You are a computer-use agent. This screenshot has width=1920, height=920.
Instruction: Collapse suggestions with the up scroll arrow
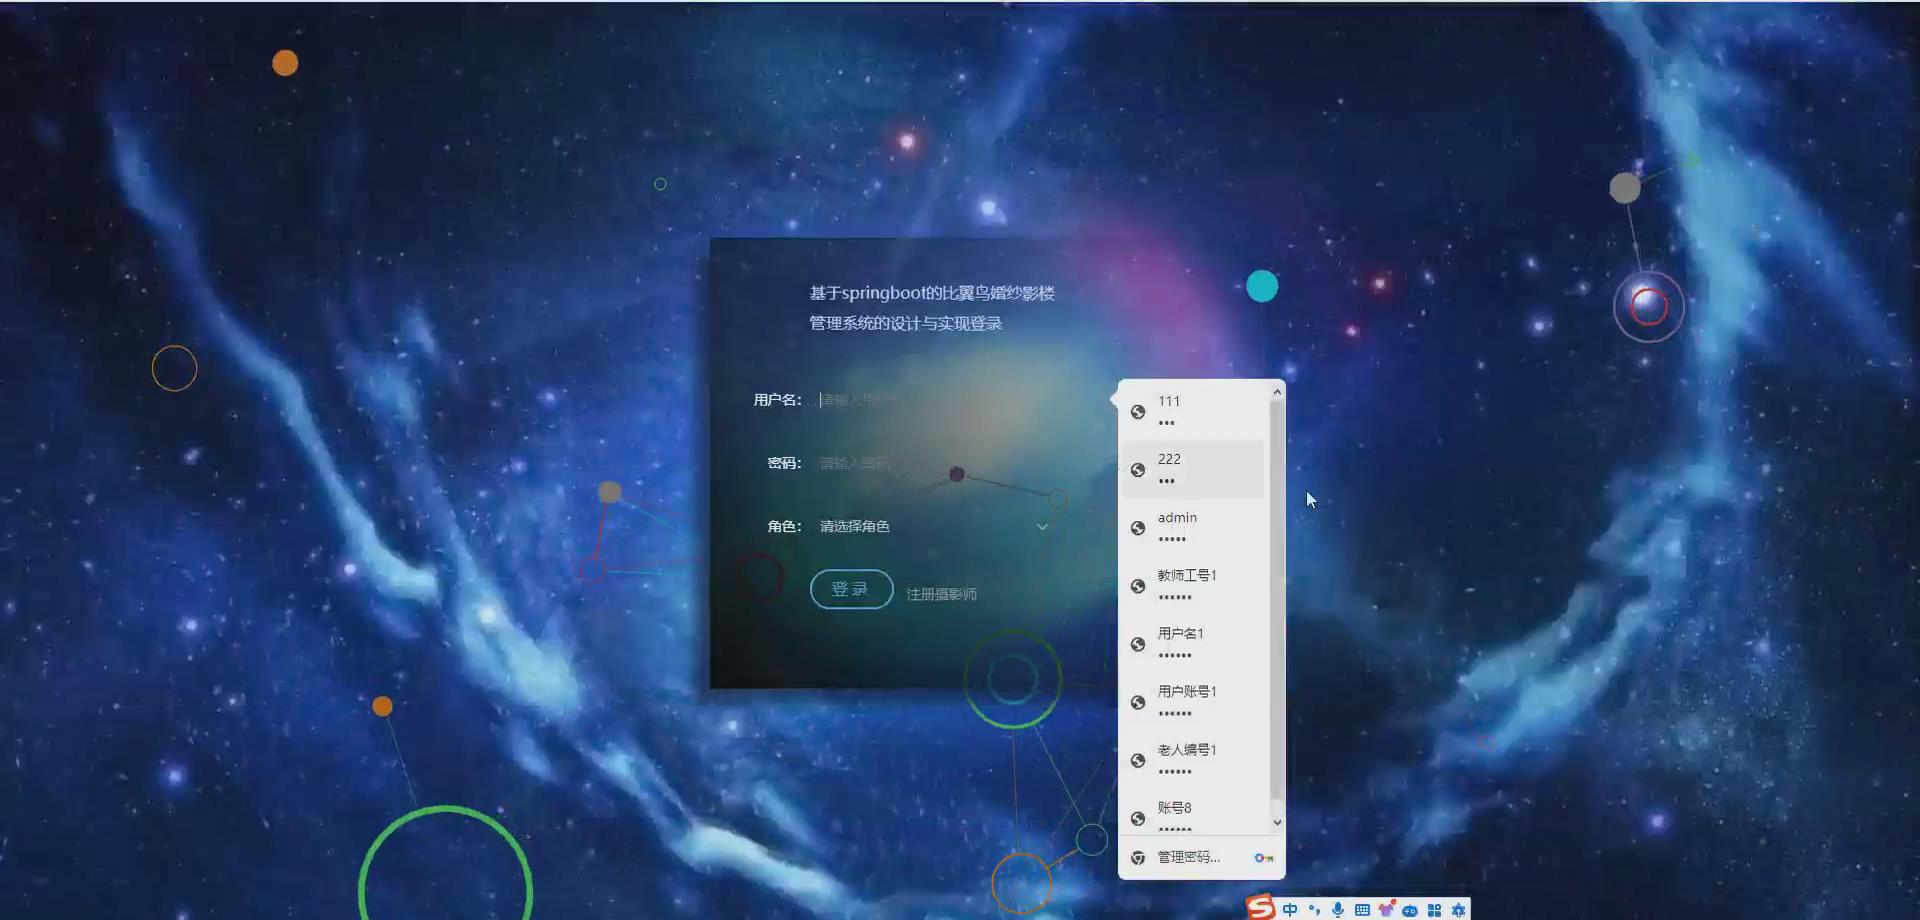coord(1277,391)
